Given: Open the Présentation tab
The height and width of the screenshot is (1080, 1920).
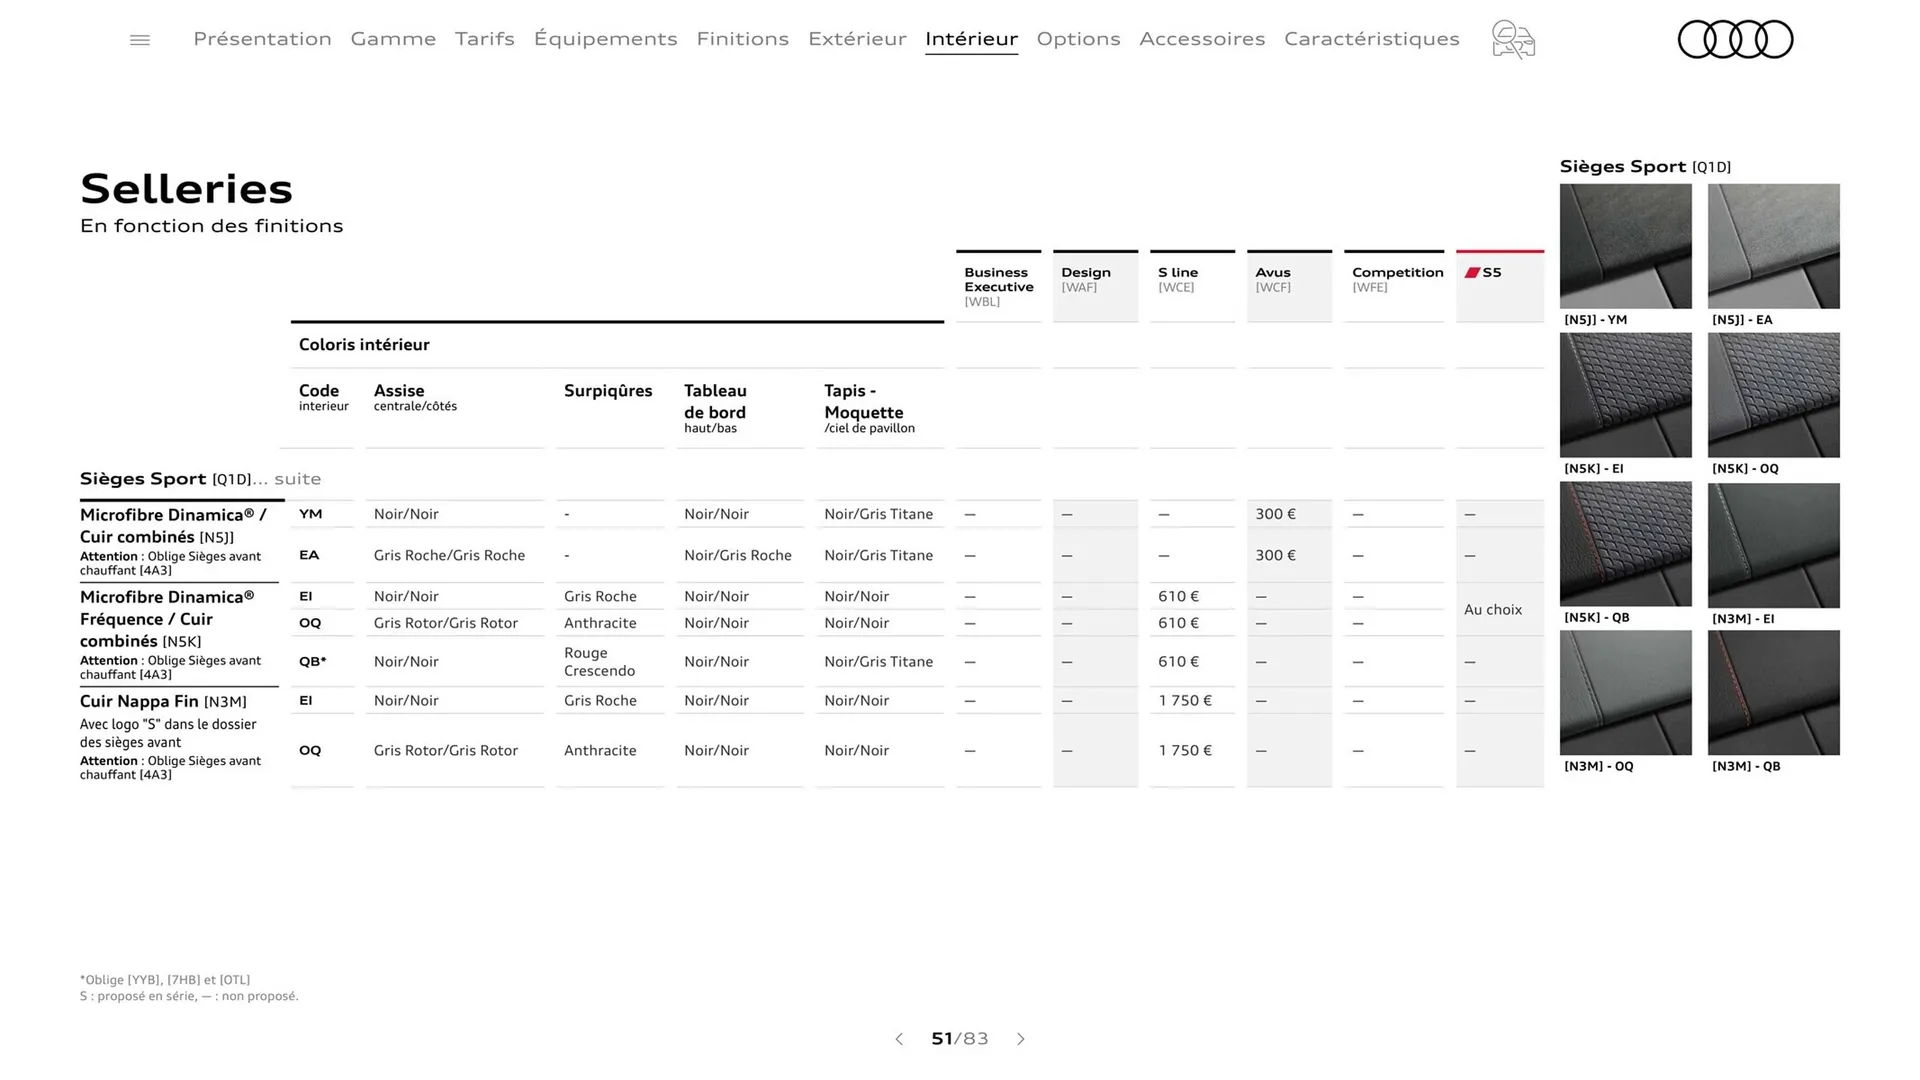Looking at the screenshot, I should point(262,39).
